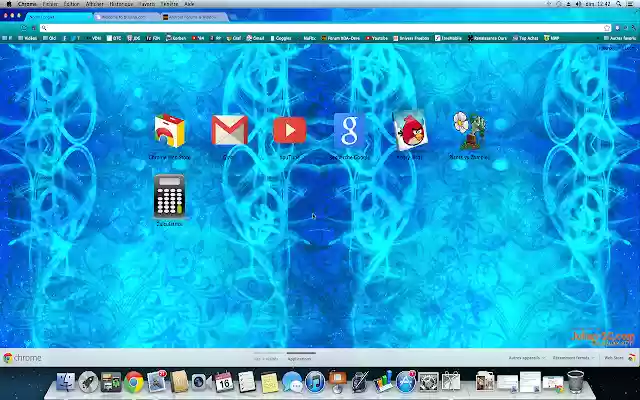Open the Aide menu

coord(189,4)
